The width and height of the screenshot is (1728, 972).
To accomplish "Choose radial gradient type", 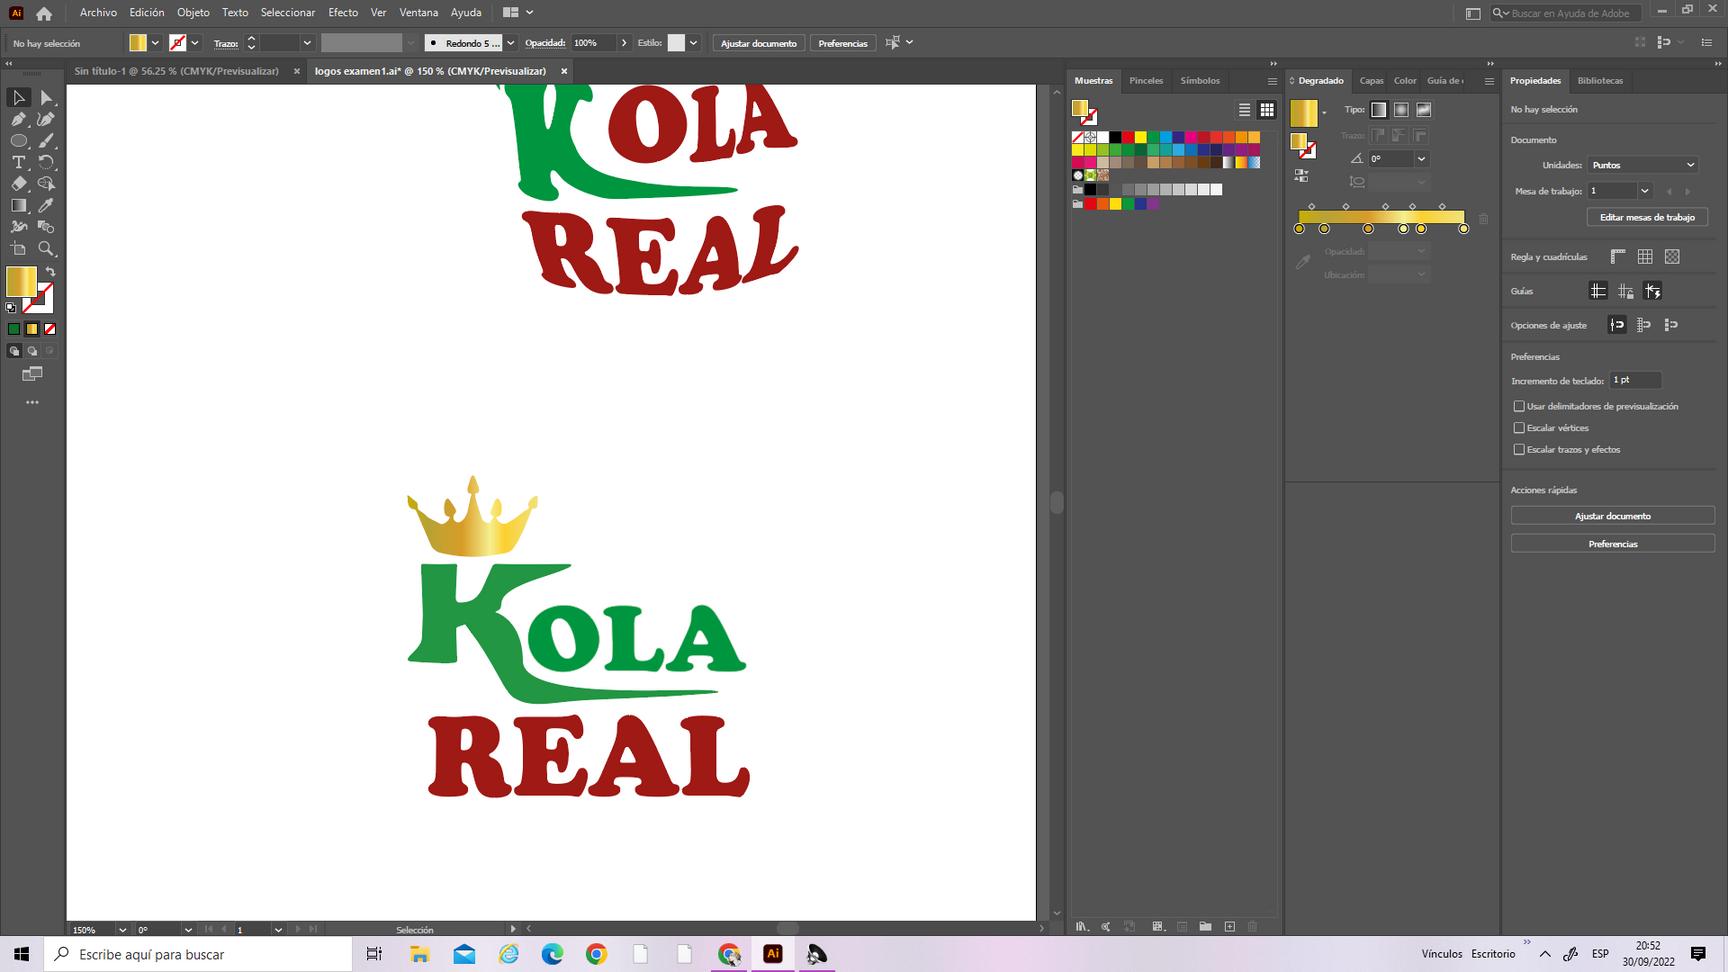I will tap(1401, 110).
